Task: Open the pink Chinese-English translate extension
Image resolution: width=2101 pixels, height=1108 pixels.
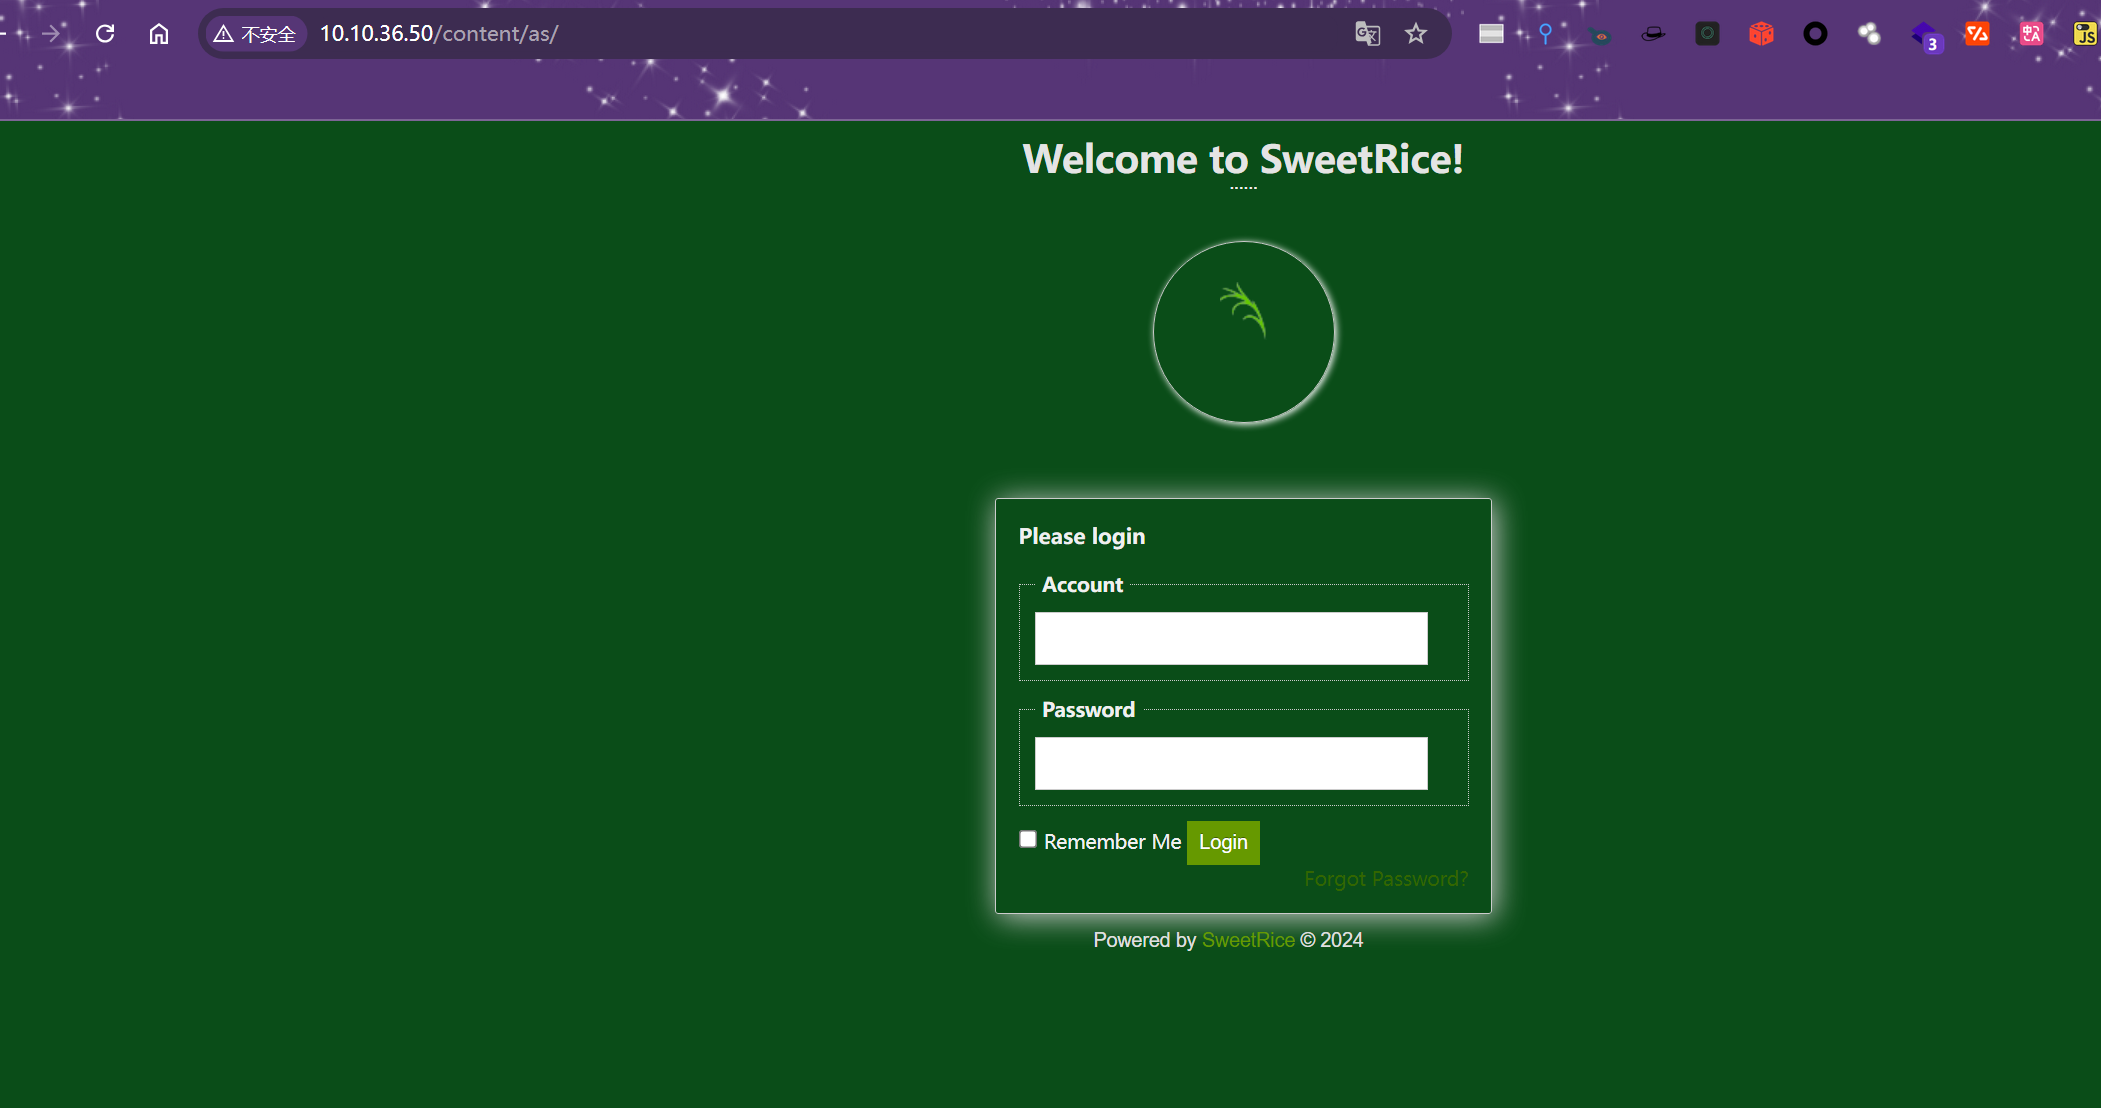Action: tap(2031, 34)
